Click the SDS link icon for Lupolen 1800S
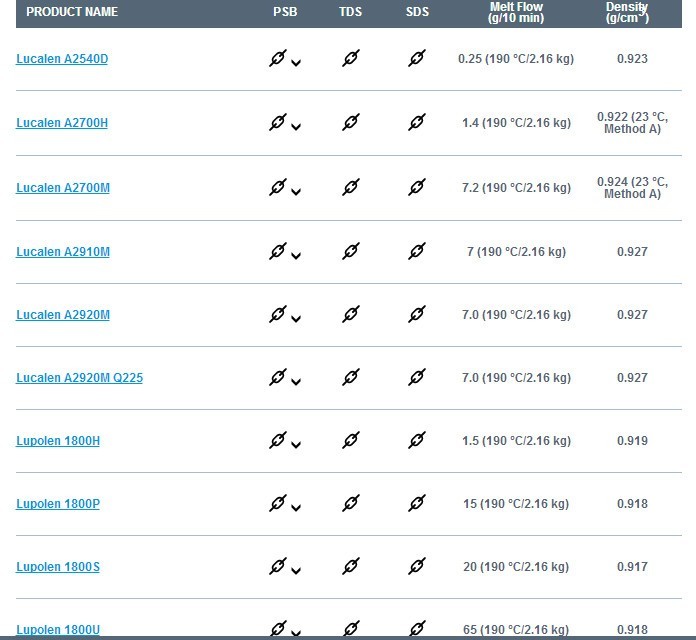This screenshot has height=640, width=696. pyautogui.click(x=417, y=566)
